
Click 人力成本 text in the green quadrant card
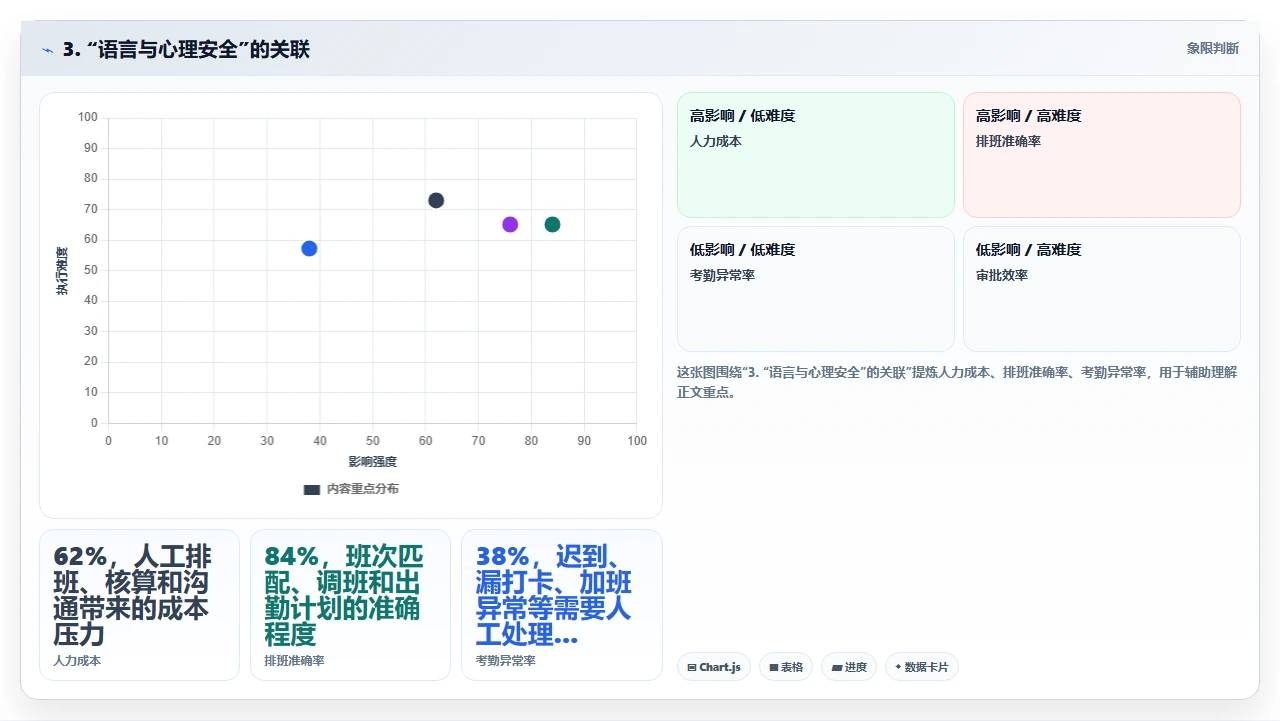[716, 141]
